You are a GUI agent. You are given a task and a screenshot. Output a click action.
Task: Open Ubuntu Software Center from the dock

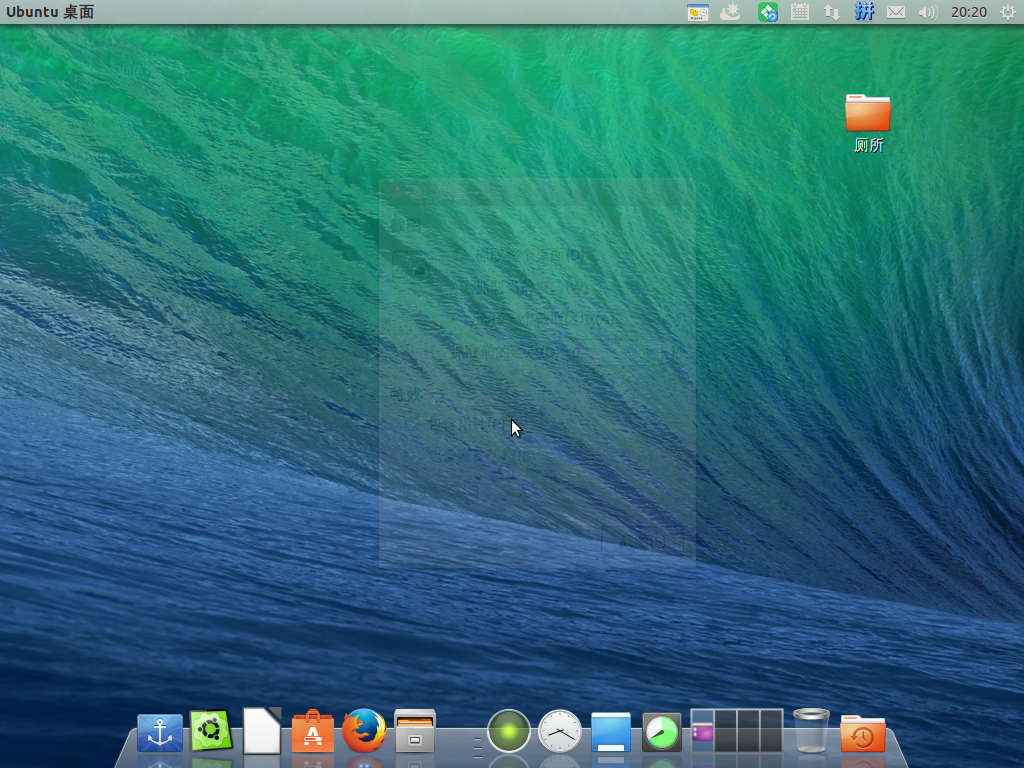[x=313, y=731]
